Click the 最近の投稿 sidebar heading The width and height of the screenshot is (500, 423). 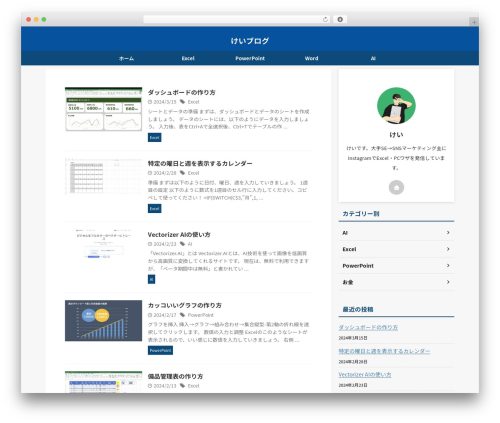[358, 309]
